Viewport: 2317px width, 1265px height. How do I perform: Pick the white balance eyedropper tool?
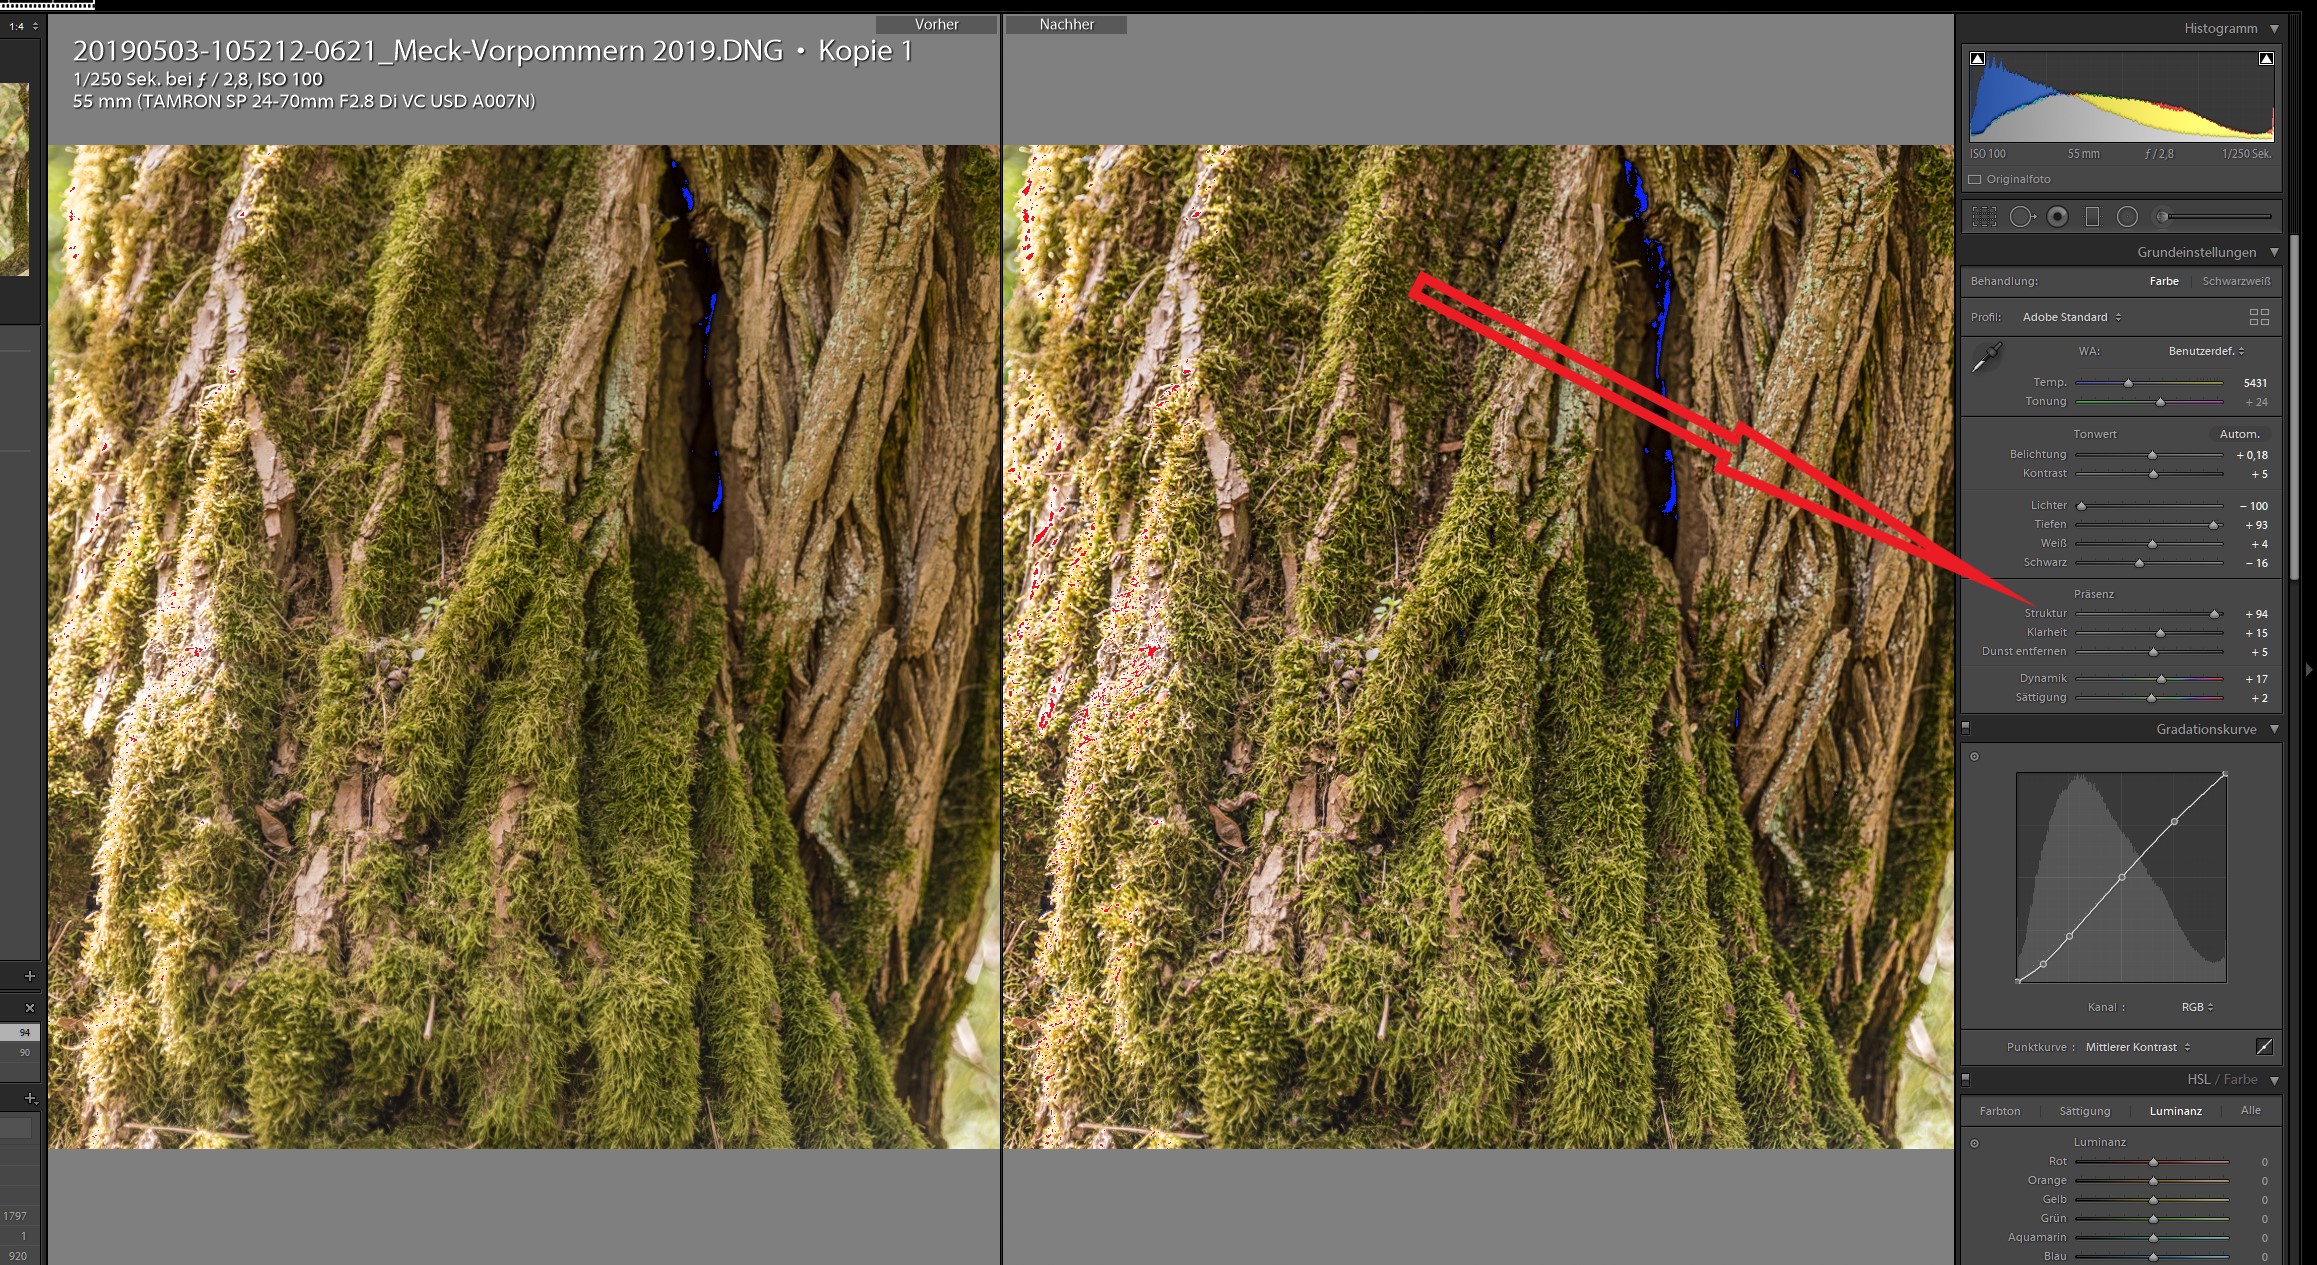pos(1986,357)
